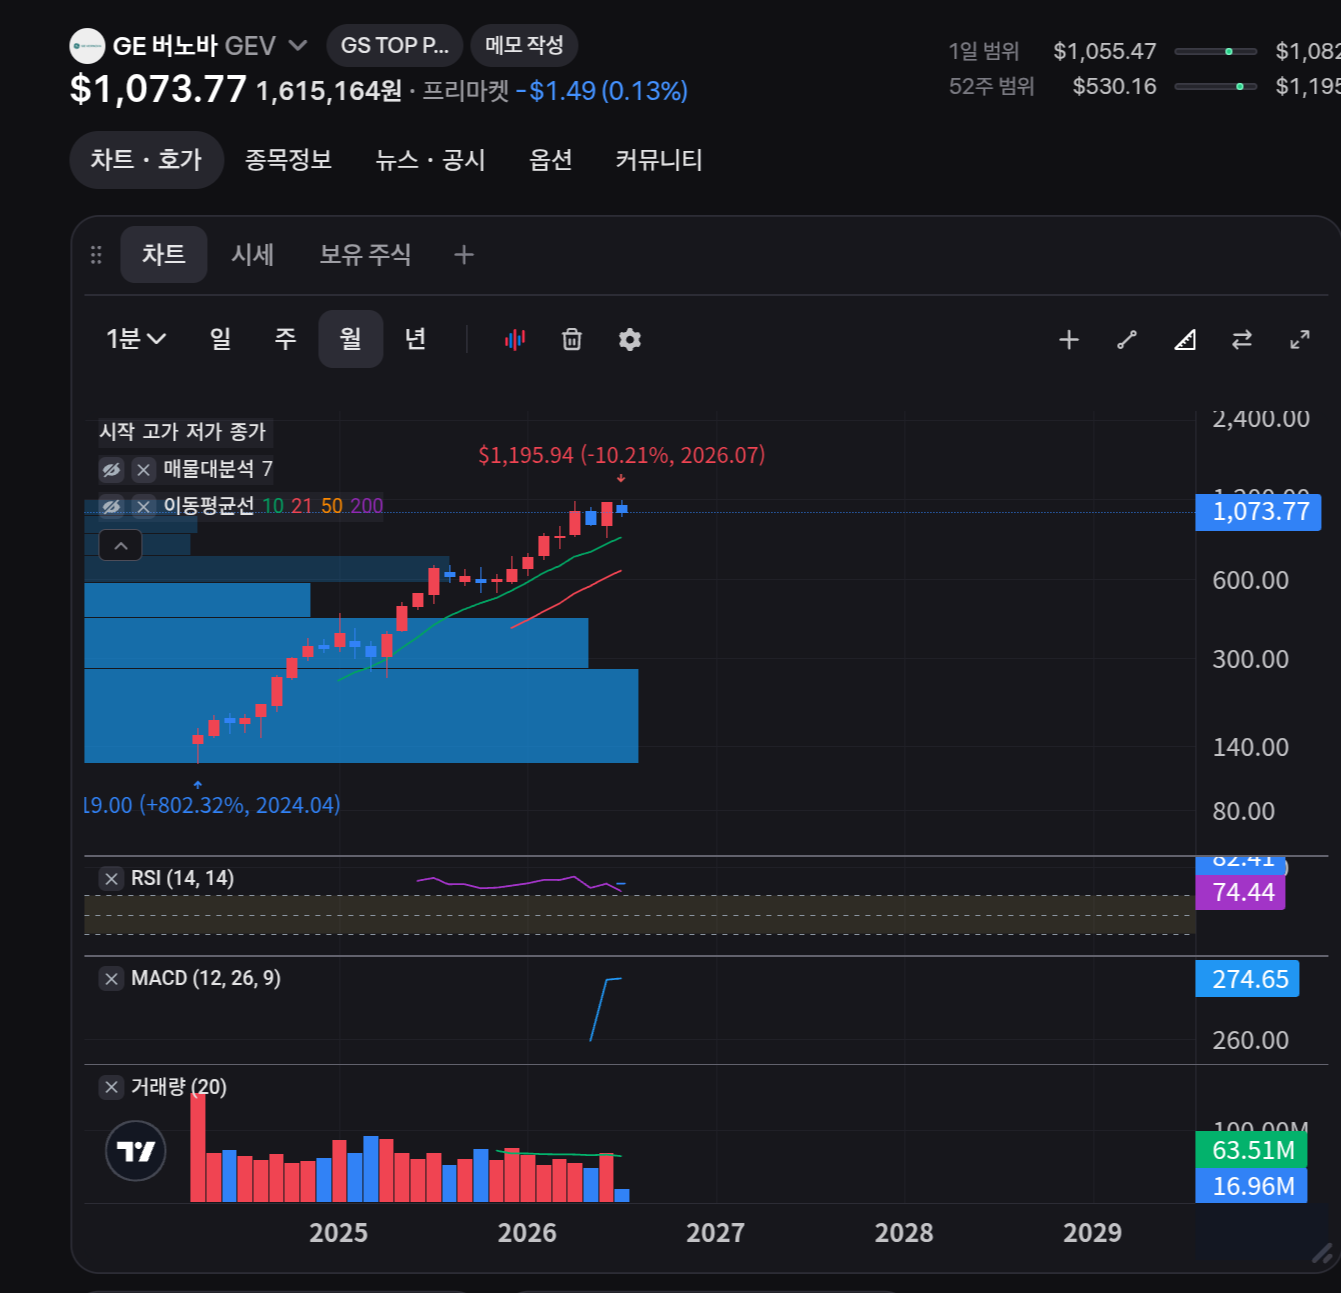Select the triangle ruler measure tool
1341x1293 pixels.
tap(1185, 340)
